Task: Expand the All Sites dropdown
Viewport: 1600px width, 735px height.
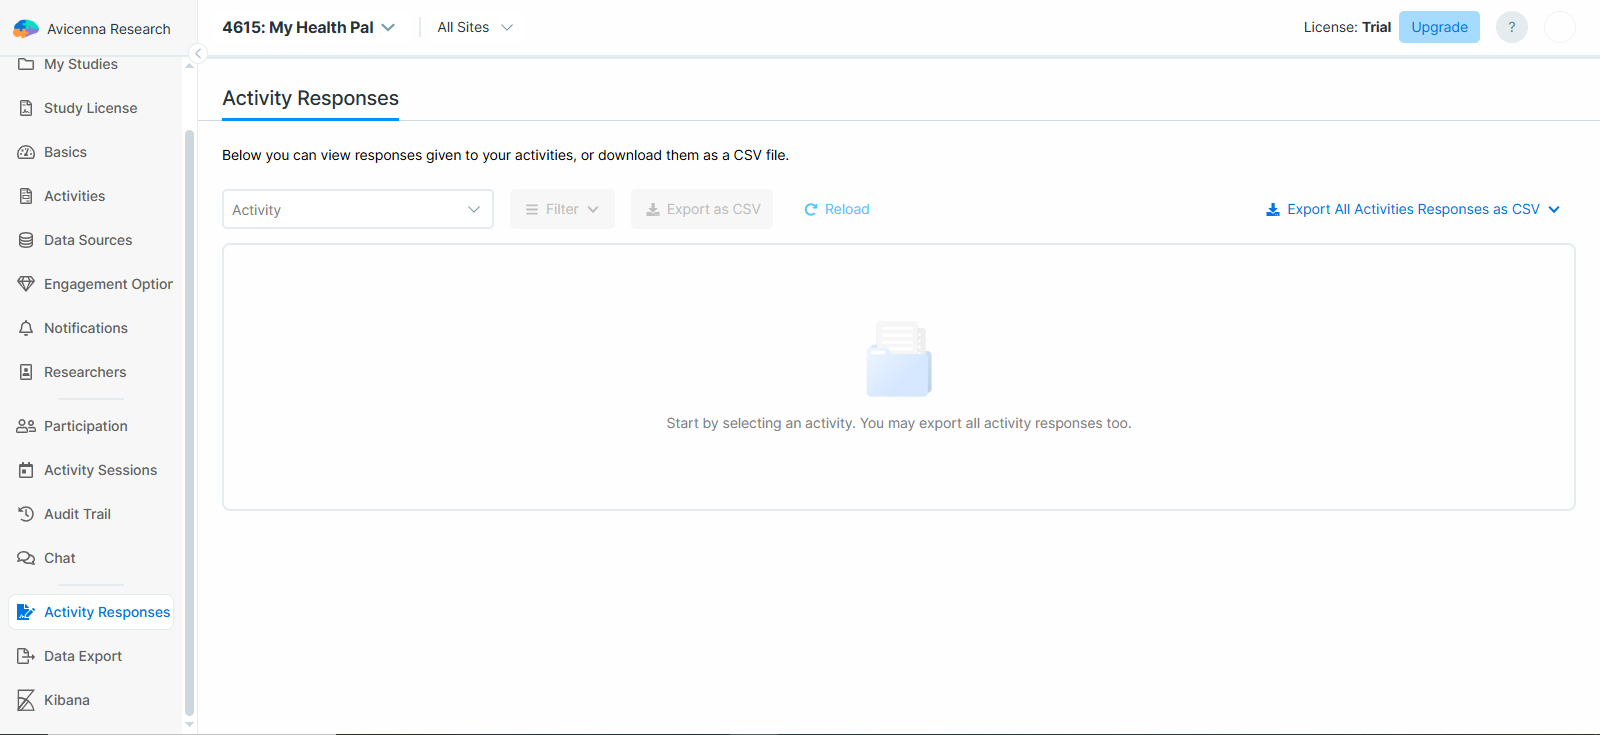Action: pyautogui.click(x=475, y=27)
